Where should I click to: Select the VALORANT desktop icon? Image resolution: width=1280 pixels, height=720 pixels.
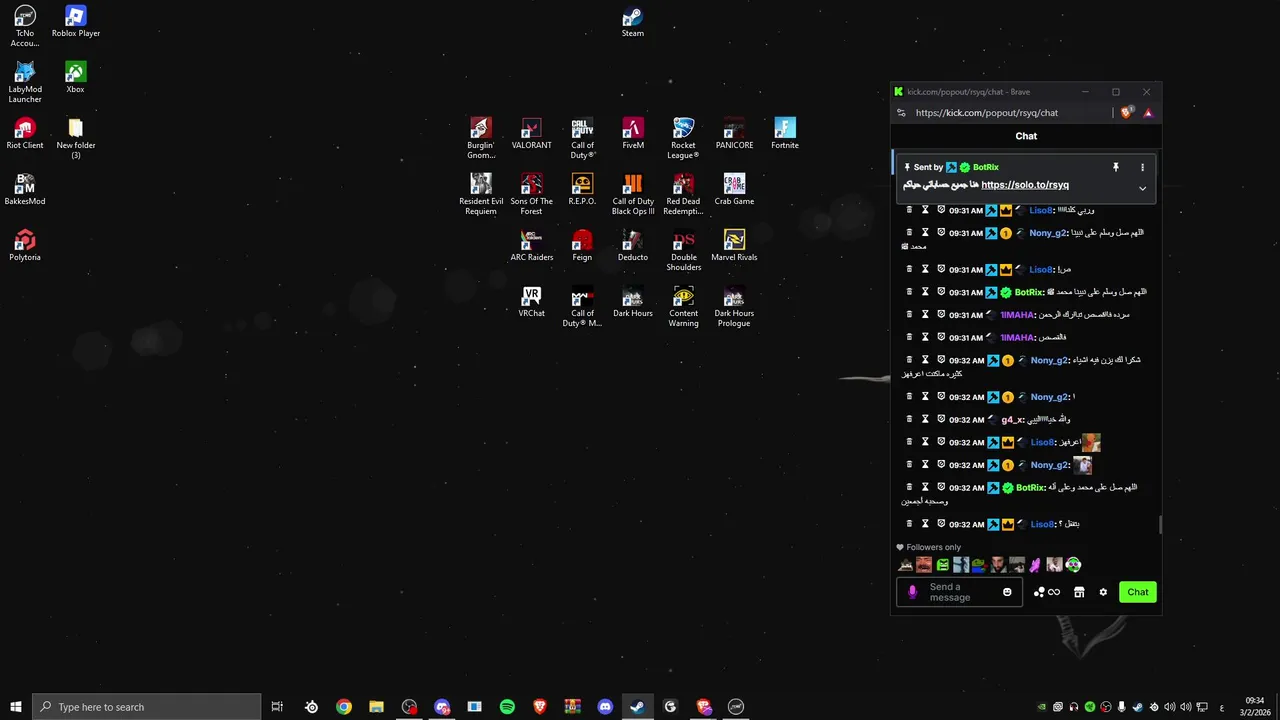pos(532,134)
